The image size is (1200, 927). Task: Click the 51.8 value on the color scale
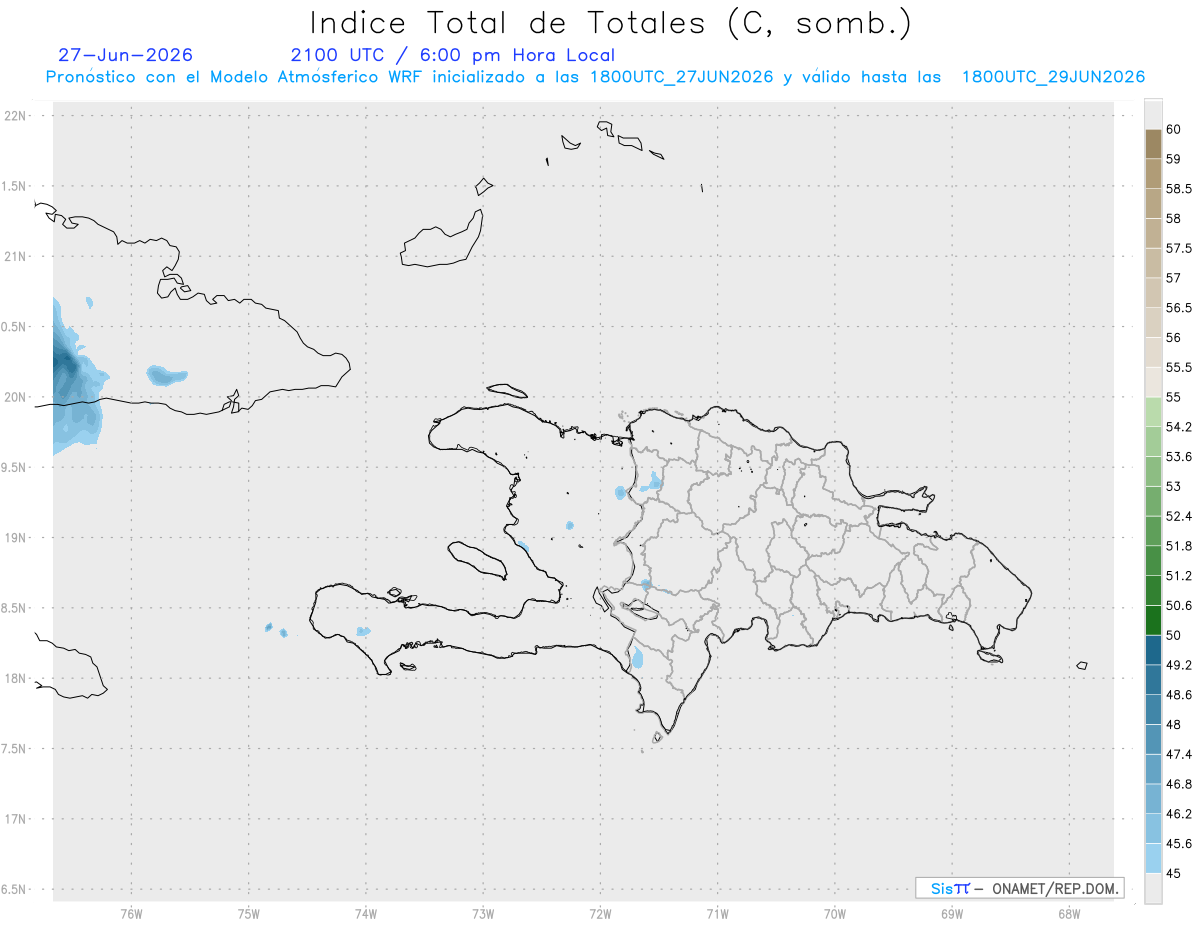[1179, 546]
